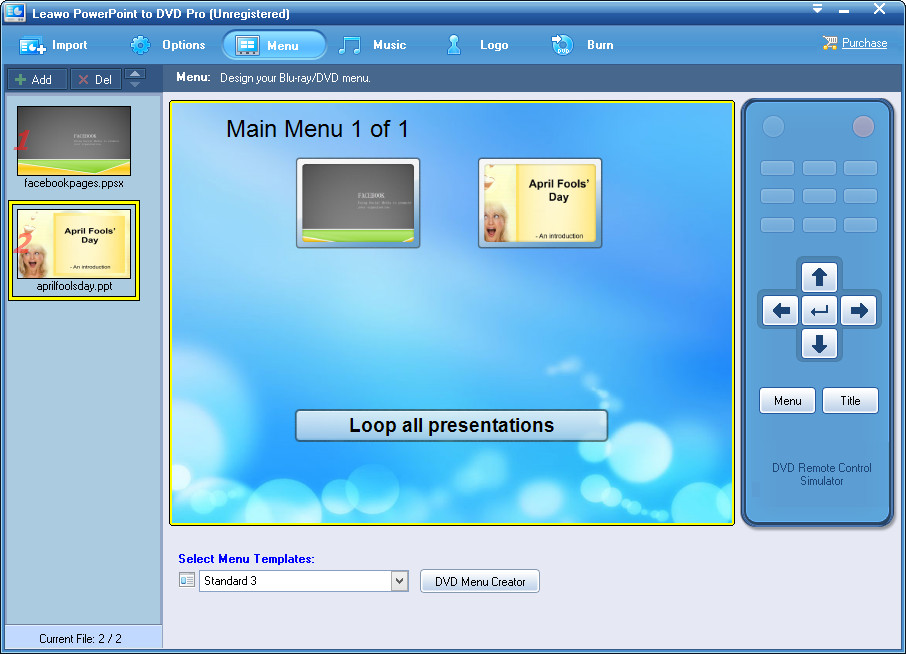The image size is (906, 654).
Task: Move the selected file up in the list
Action: [135, 73]
